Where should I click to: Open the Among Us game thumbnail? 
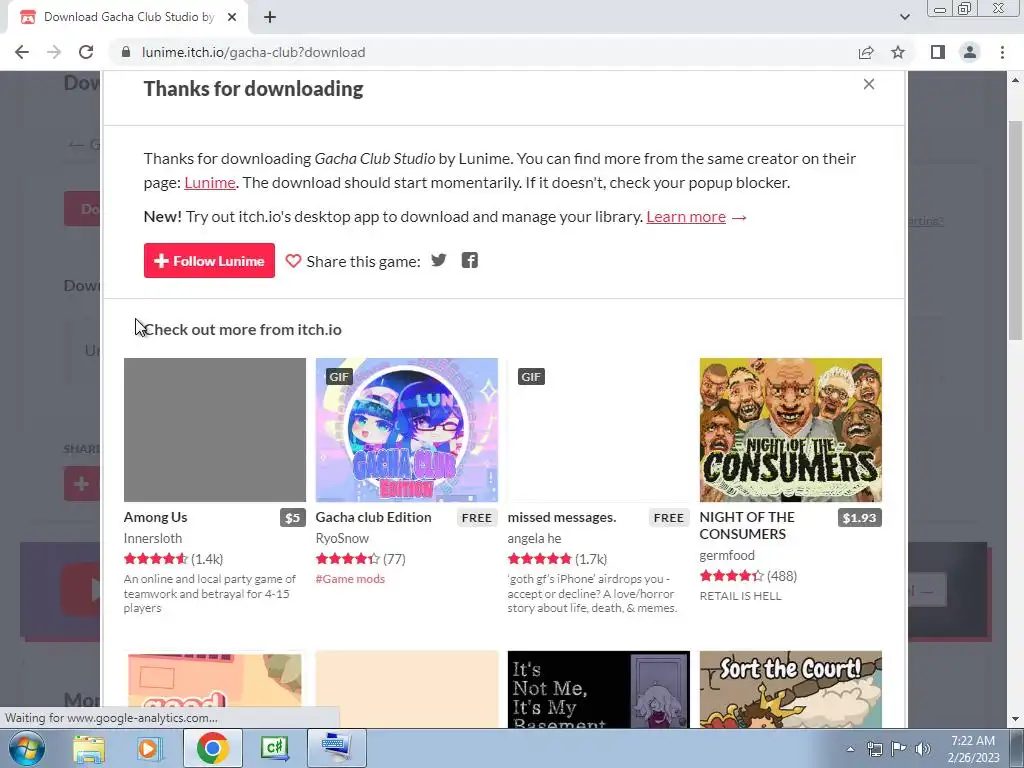coord(215,430)
